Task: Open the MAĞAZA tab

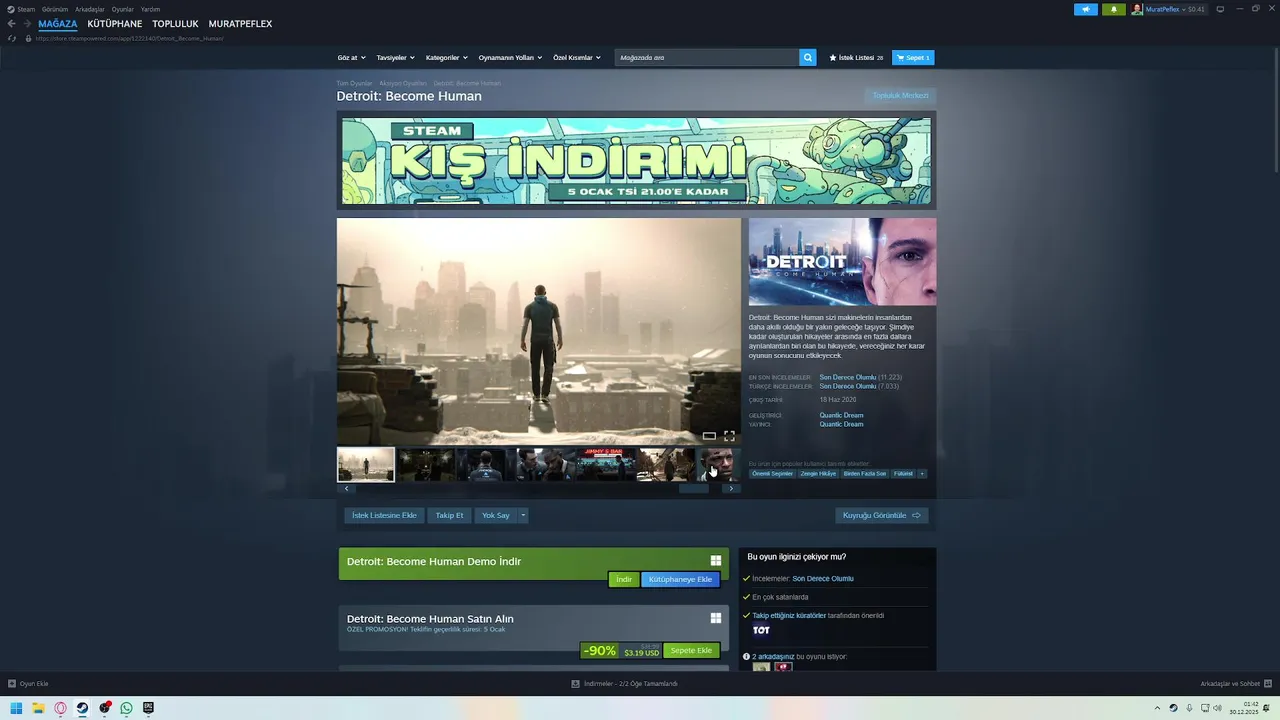Action: click(58, 24)
